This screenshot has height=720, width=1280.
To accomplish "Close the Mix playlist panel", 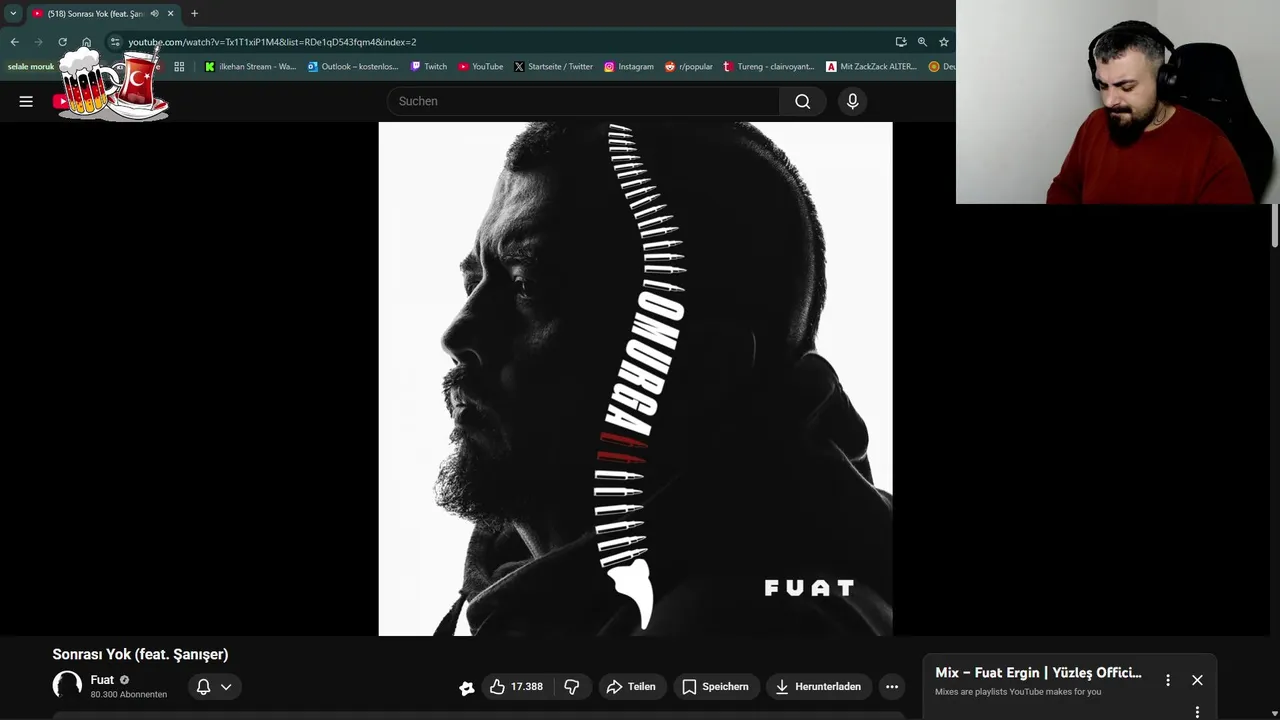I will tap(1197, 680).
